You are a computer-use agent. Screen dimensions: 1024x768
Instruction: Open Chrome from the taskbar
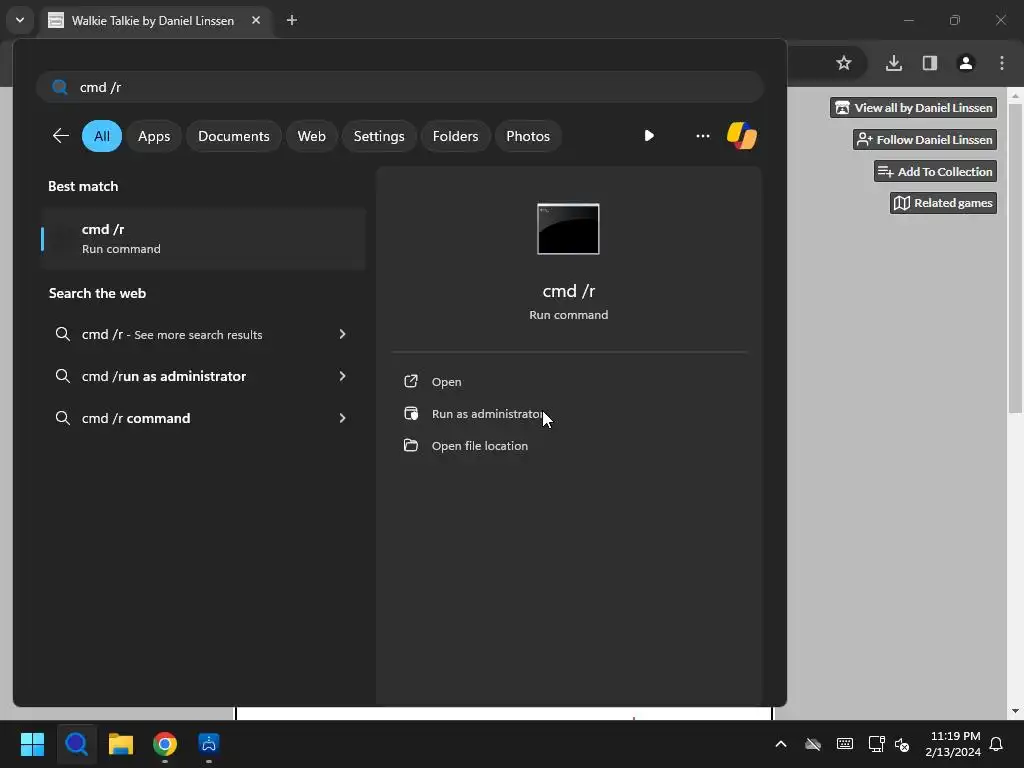165,744
